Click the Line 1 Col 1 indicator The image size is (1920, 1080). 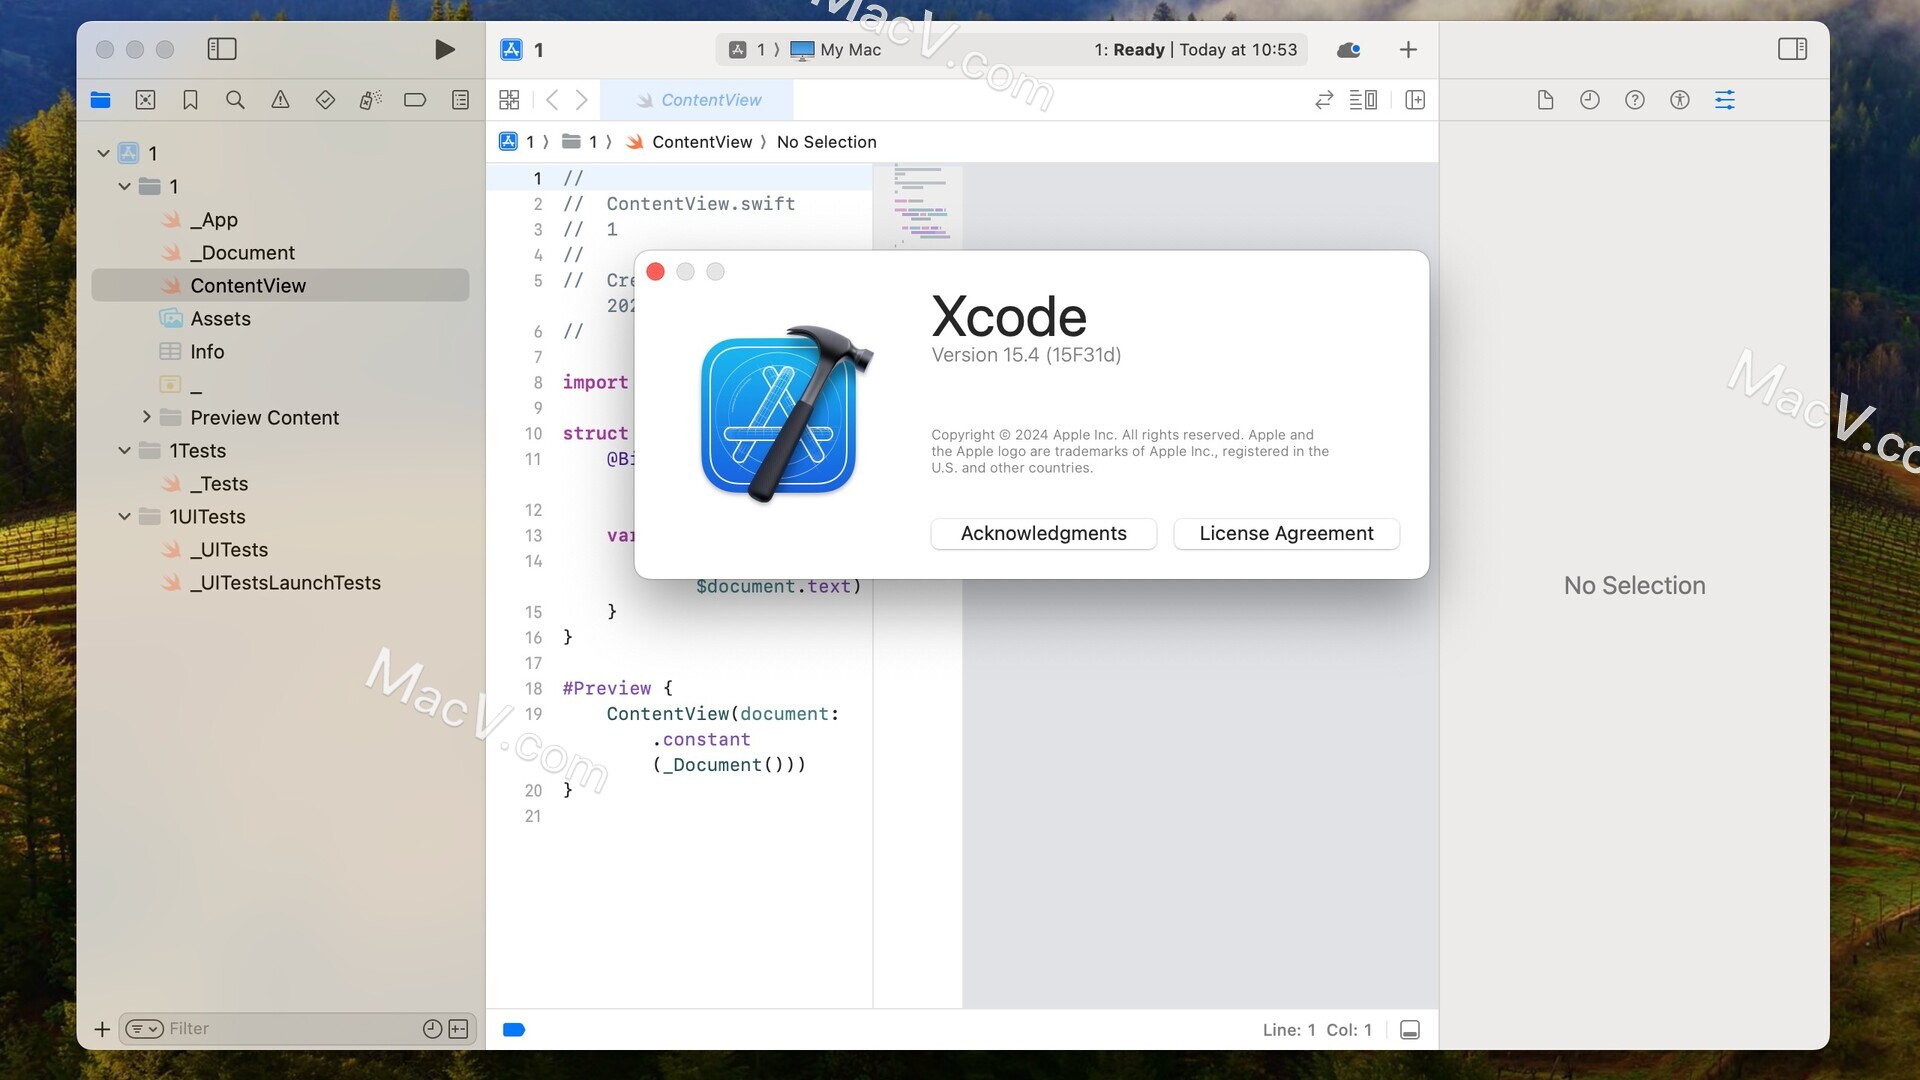(1317, 1030)
